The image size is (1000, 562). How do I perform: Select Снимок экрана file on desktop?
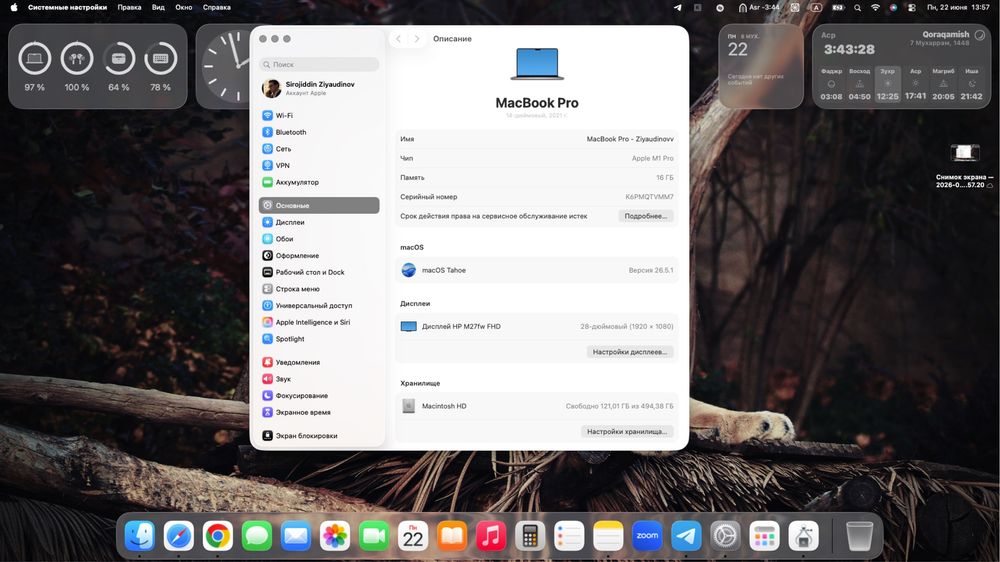point(964,166)
